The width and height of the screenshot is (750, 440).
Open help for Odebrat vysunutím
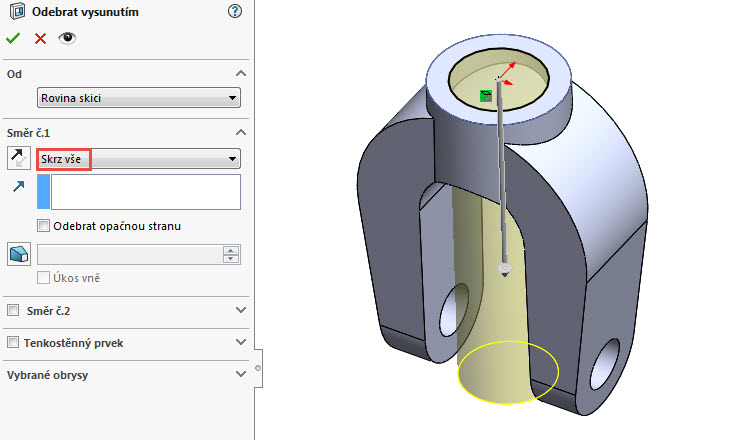click(x=235, y=11)
